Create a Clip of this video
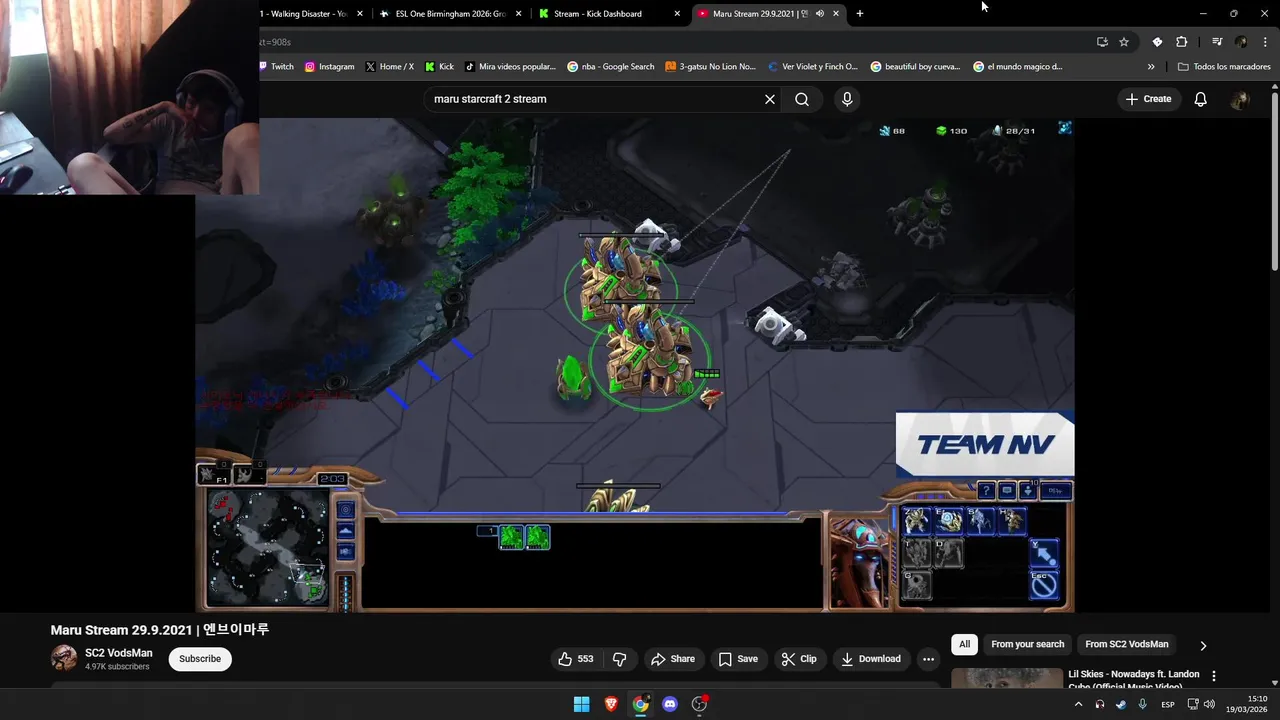 click(x=799, y=659)
